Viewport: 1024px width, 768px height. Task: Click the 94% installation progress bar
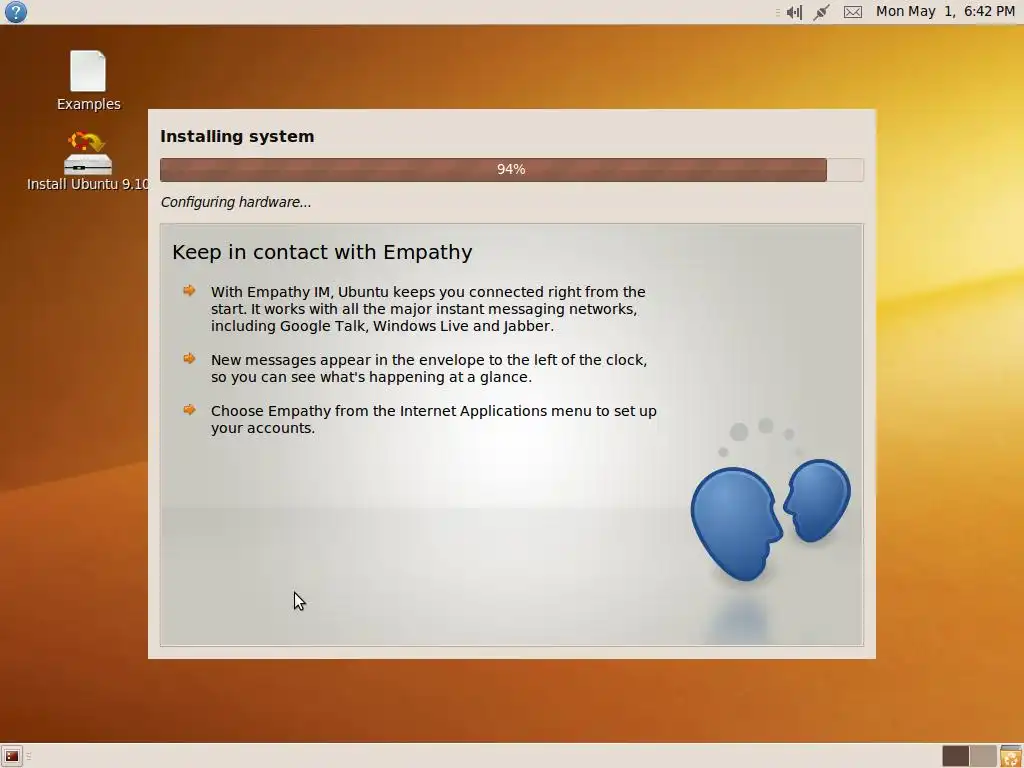511,170
